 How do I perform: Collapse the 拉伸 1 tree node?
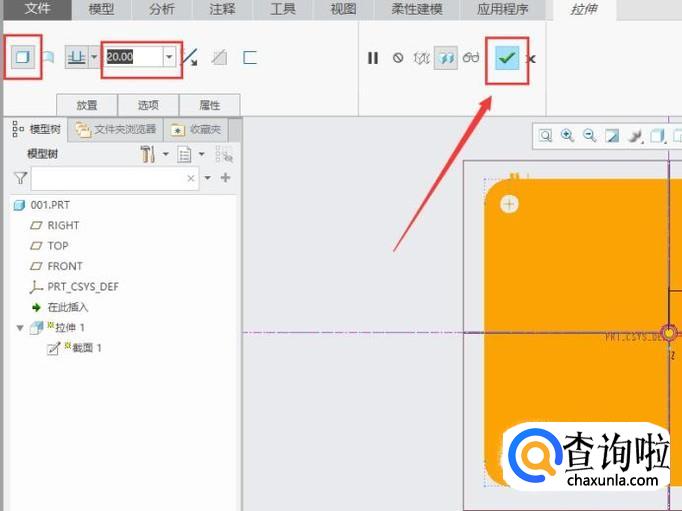coord(20,328)
